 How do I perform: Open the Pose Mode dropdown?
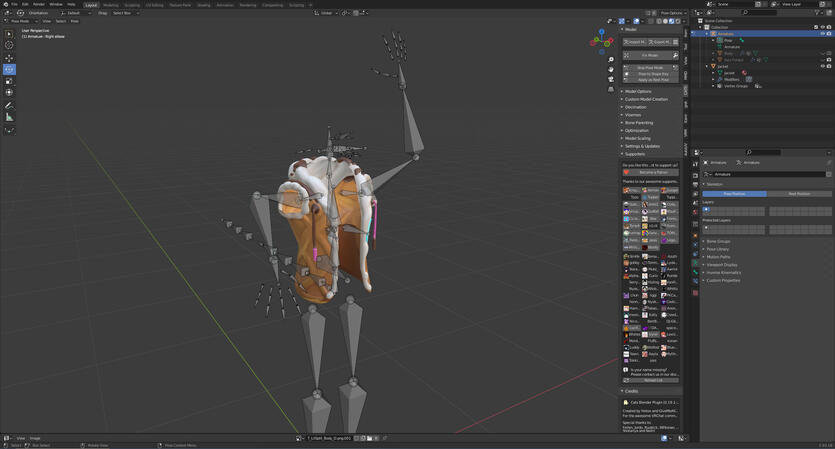coord(20,21)
